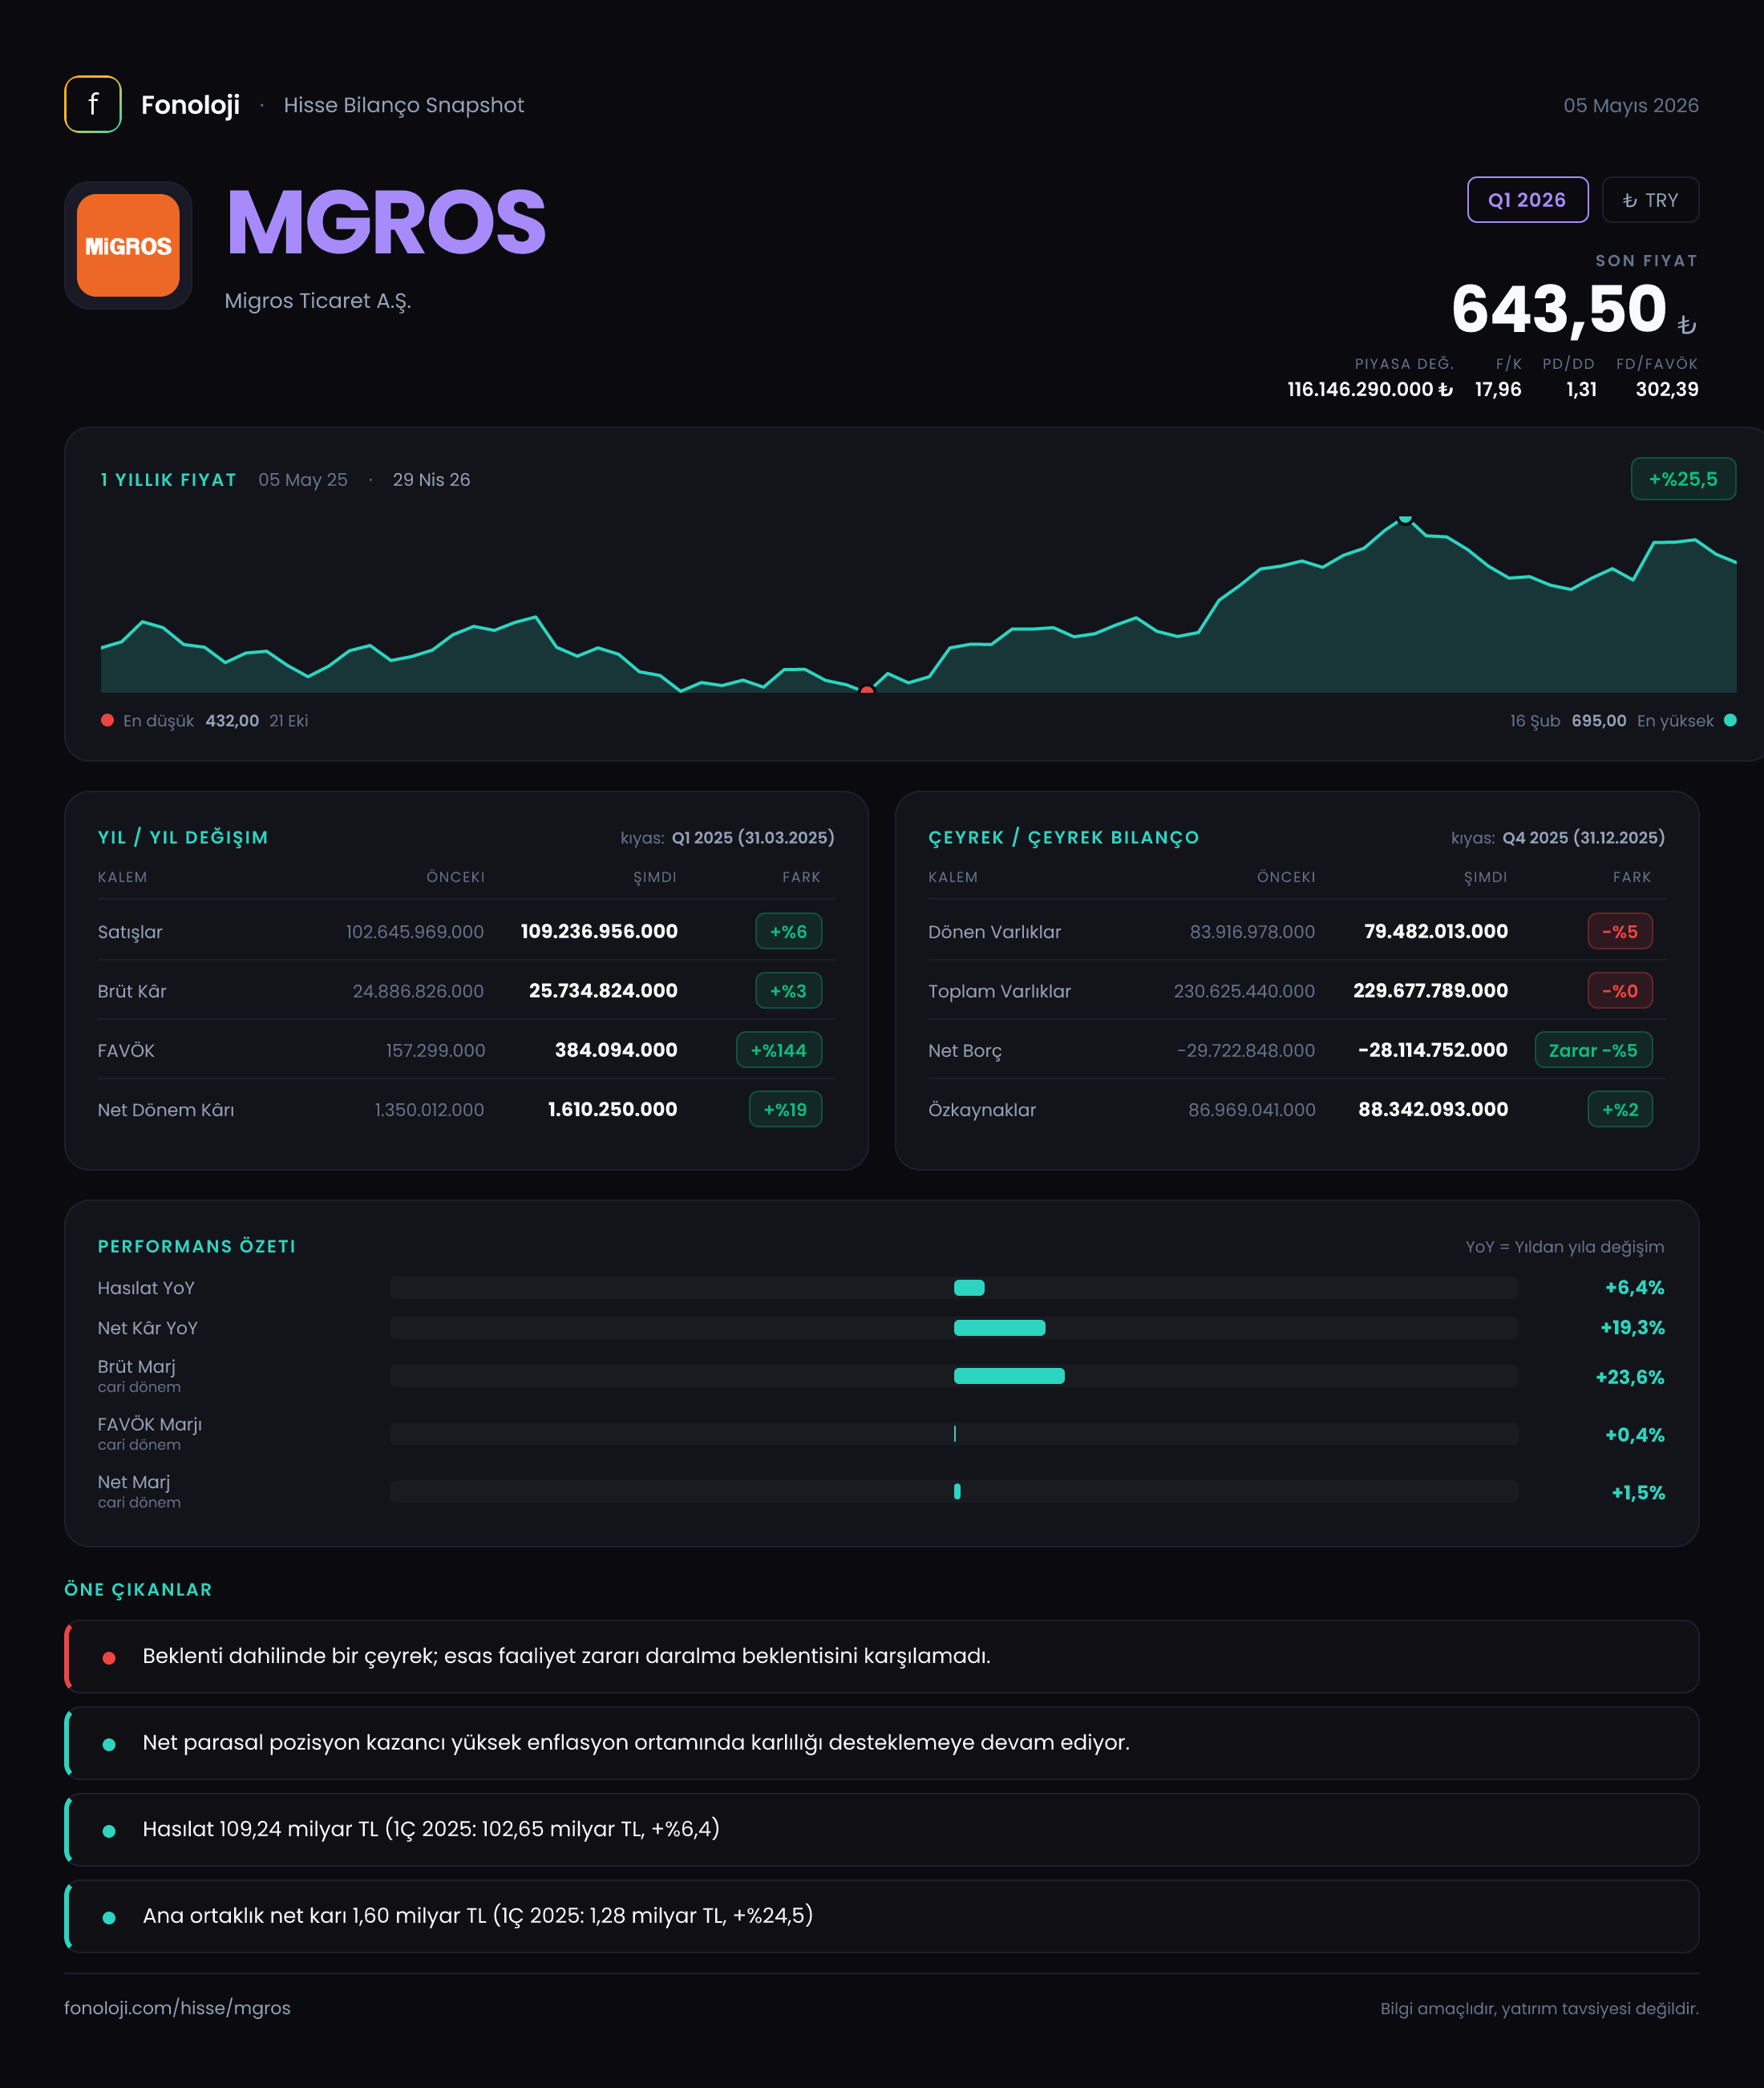Click the teal 'En yüksek' legend dot

[x=1730, y=720]
